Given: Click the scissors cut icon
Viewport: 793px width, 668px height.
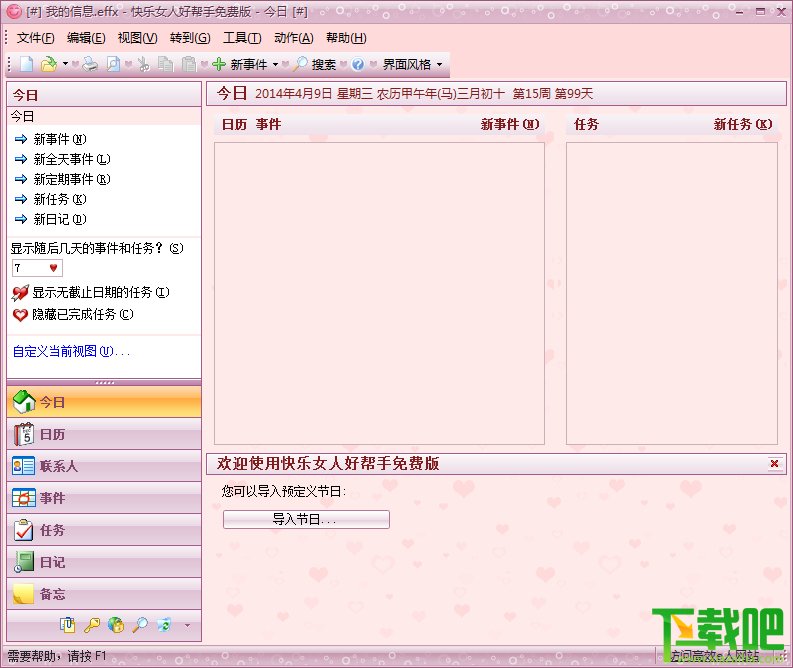Looking at the screenshot, I should coord(144,64).
